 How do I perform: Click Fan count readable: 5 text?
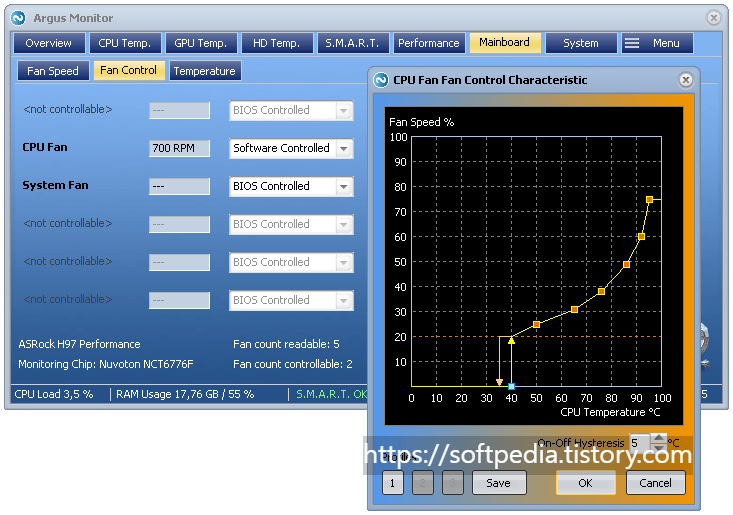(x=286, y=344)
